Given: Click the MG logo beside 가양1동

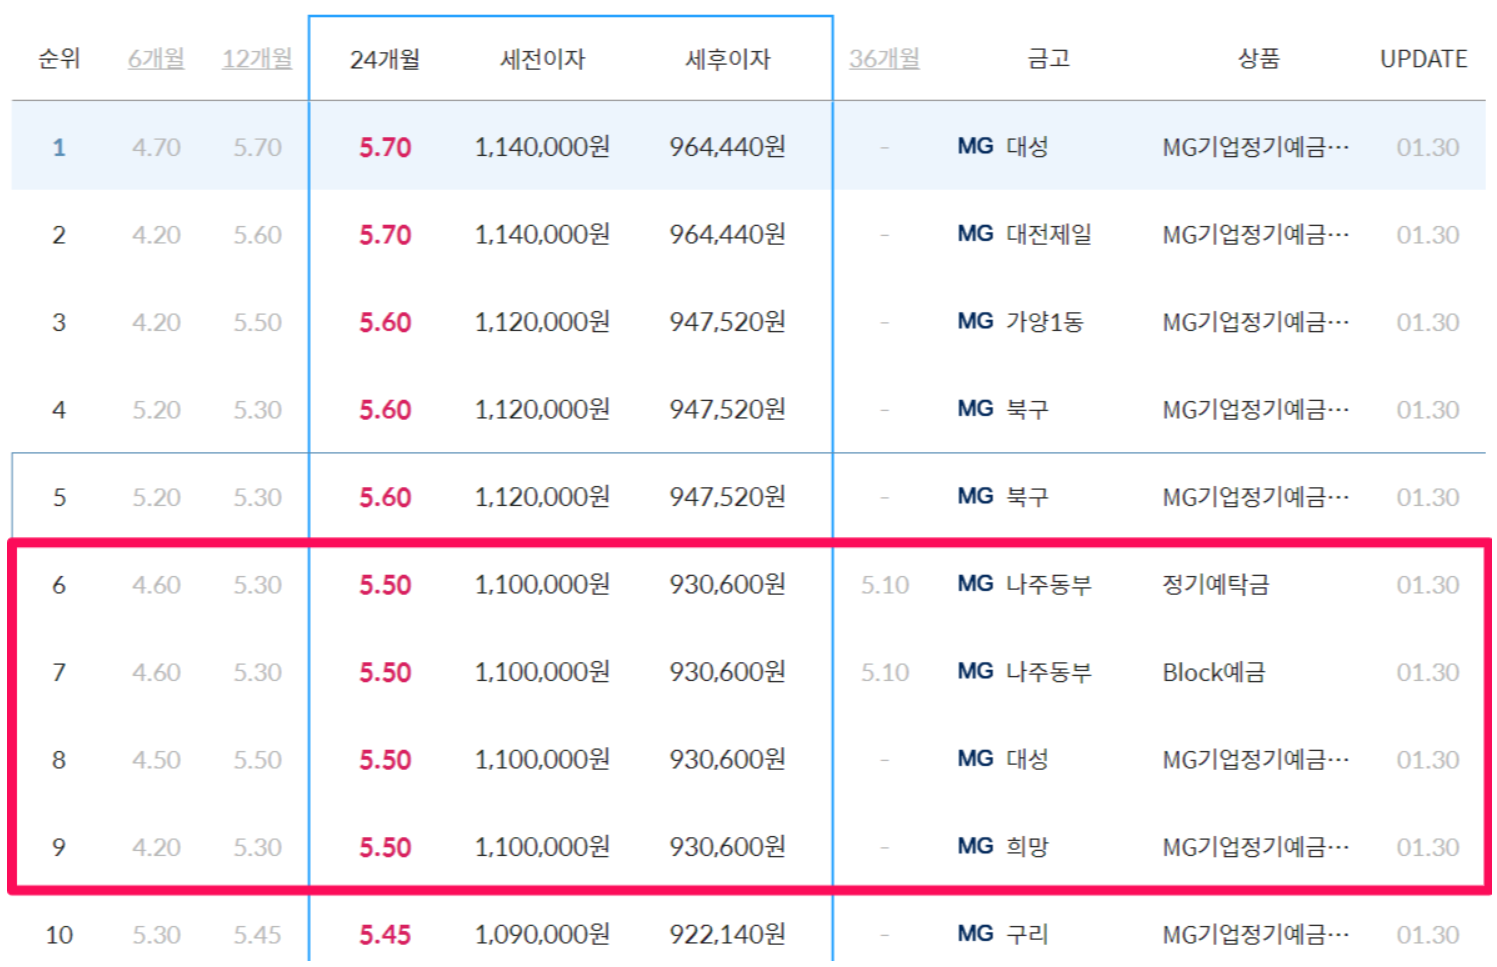Looking at the screenshot, I should [x=975, y=322].
